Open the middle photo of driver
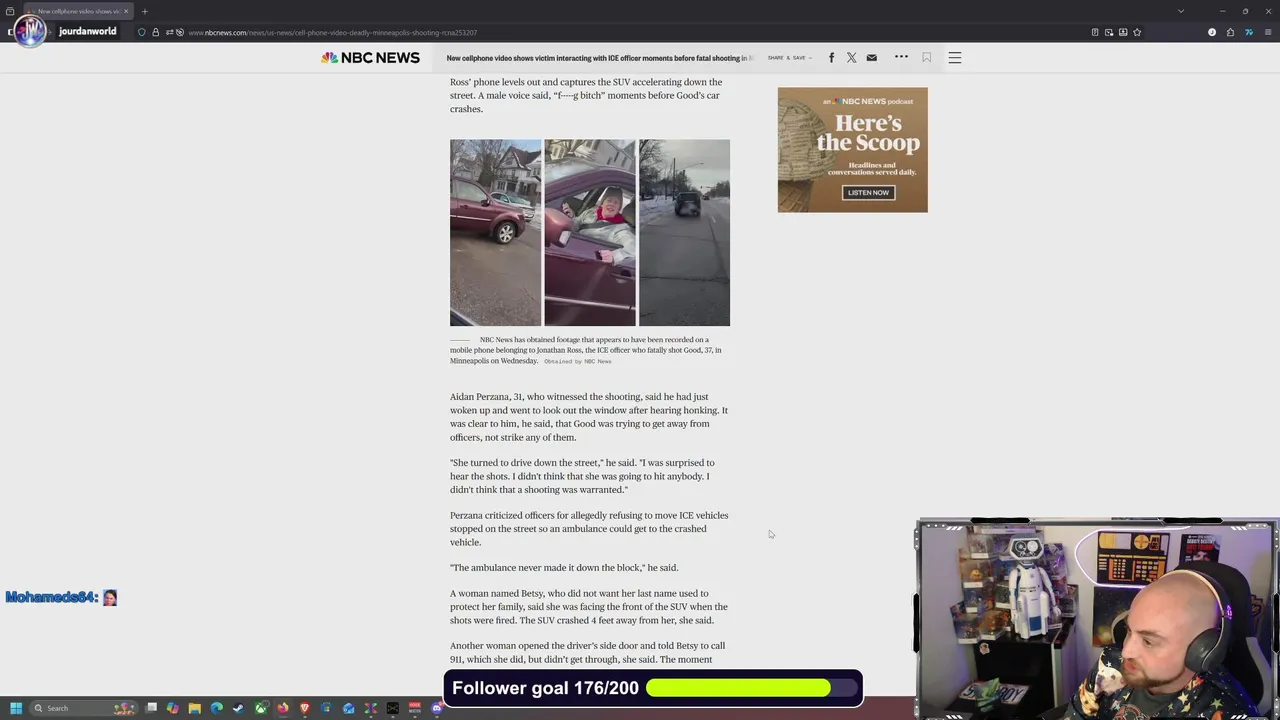The height and width of the screenshot is (720, 1280). [590, 232]
